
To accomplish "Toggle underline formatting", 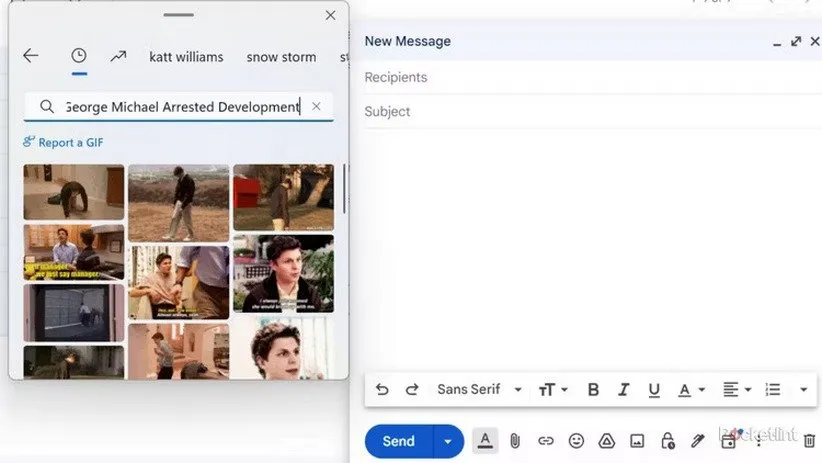I will tap(654, 390).
